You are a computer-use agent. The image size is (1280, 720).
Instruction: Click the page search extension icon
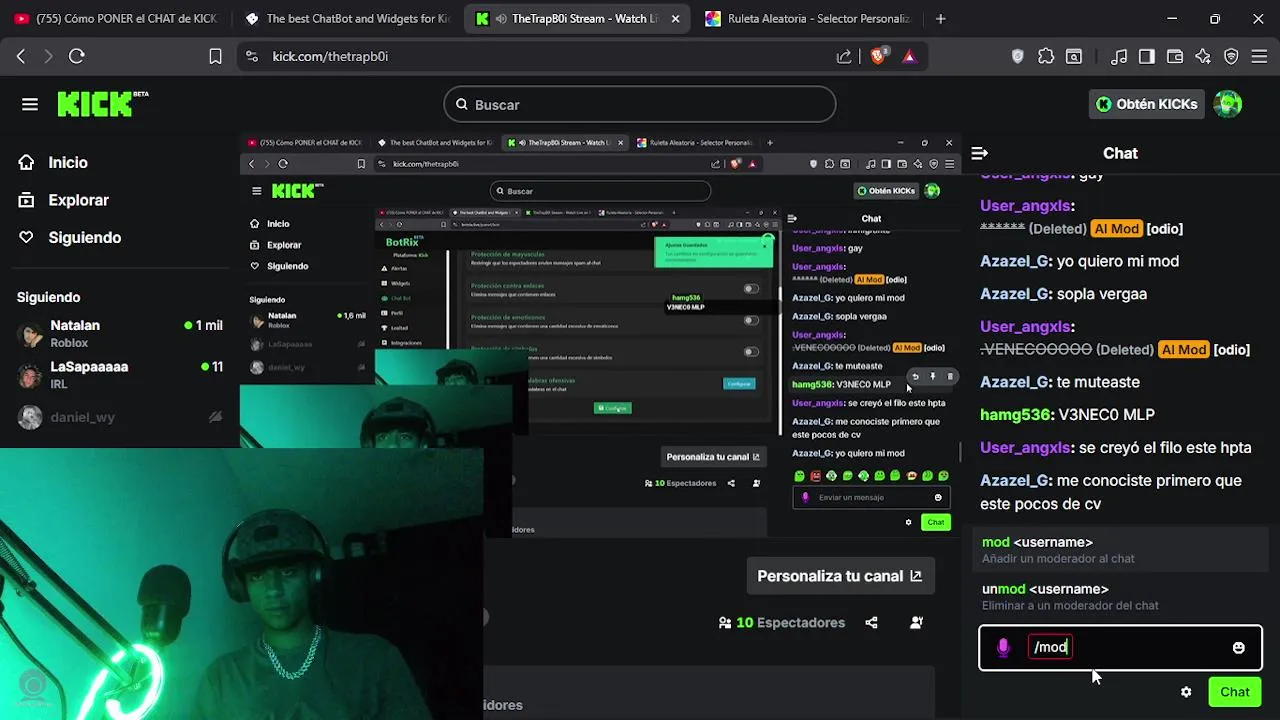(x=1074, y=57)
